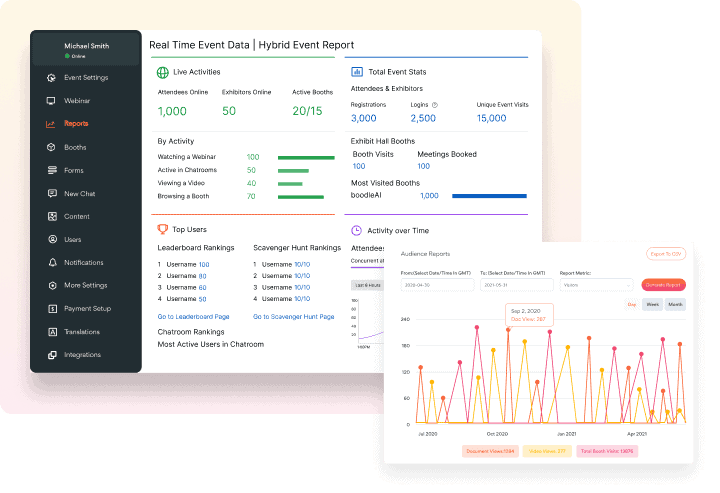
Task: Click the Webinar monitor icon
Action: [51, 101]
